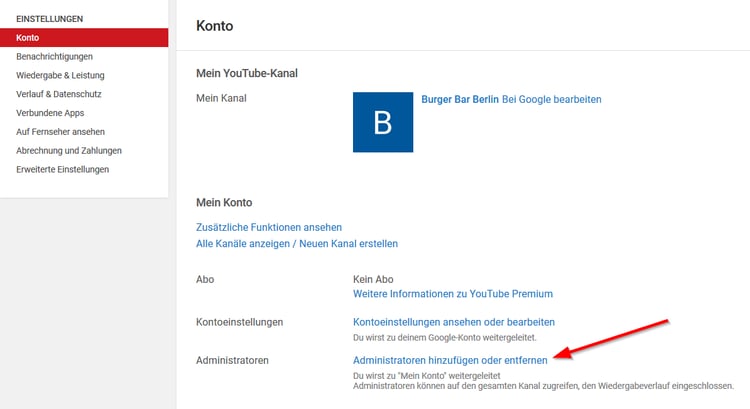750x409 pixels.
Task: Click the Administratoren row label
Action: pos(232,360)
